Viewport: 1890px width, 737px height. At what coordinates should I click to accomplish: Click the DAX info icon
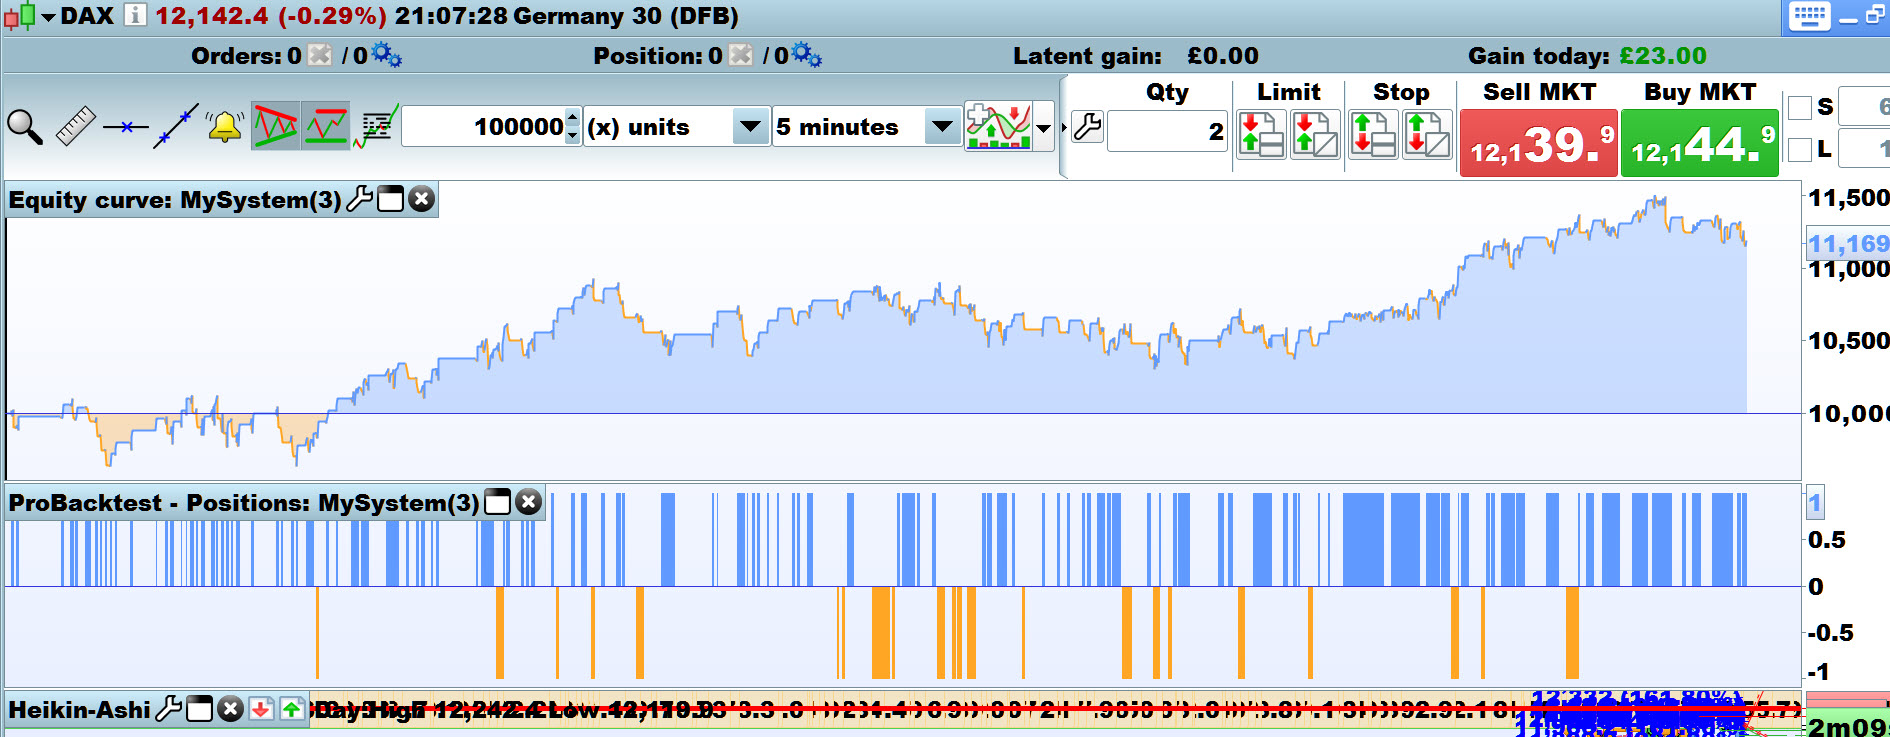click(135, 15)
